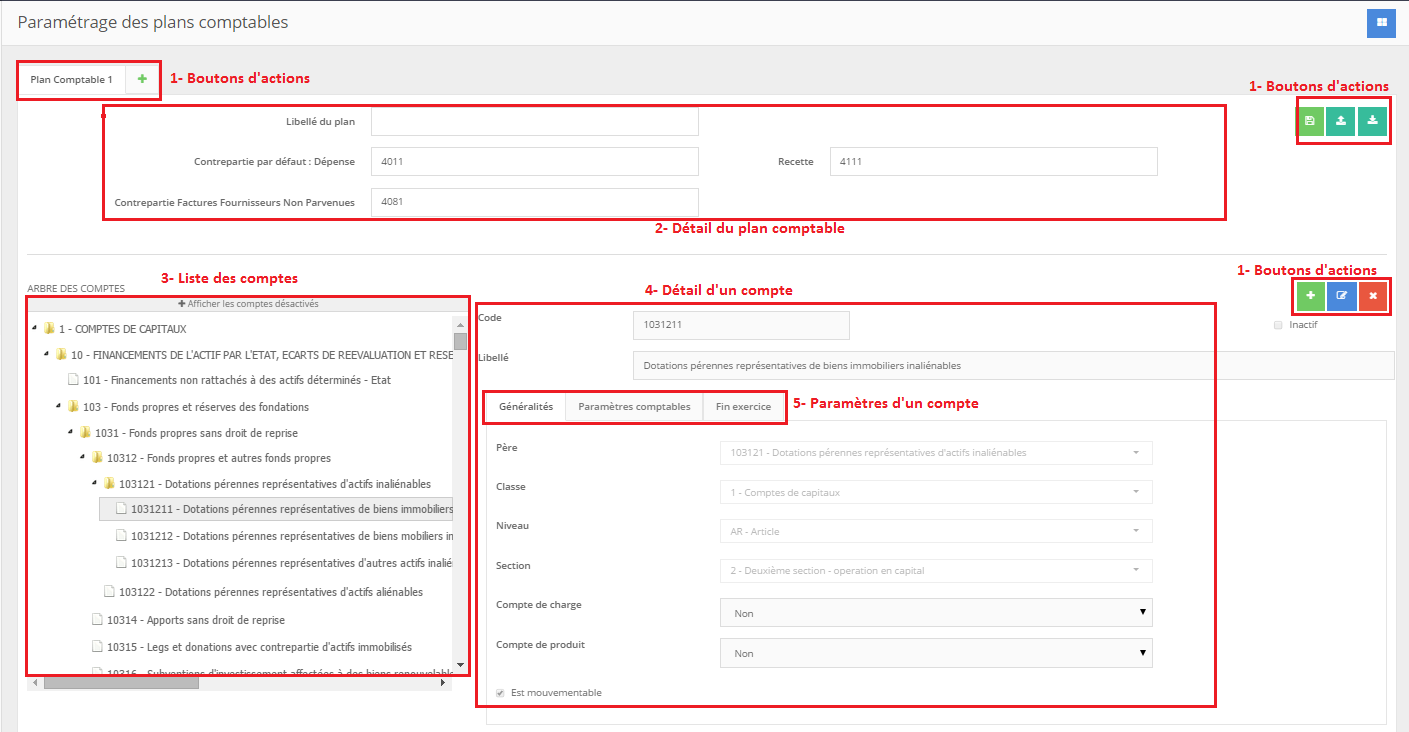Click the blue grid icon top right
This screenshot has height=732, width=1409.
1381,22
